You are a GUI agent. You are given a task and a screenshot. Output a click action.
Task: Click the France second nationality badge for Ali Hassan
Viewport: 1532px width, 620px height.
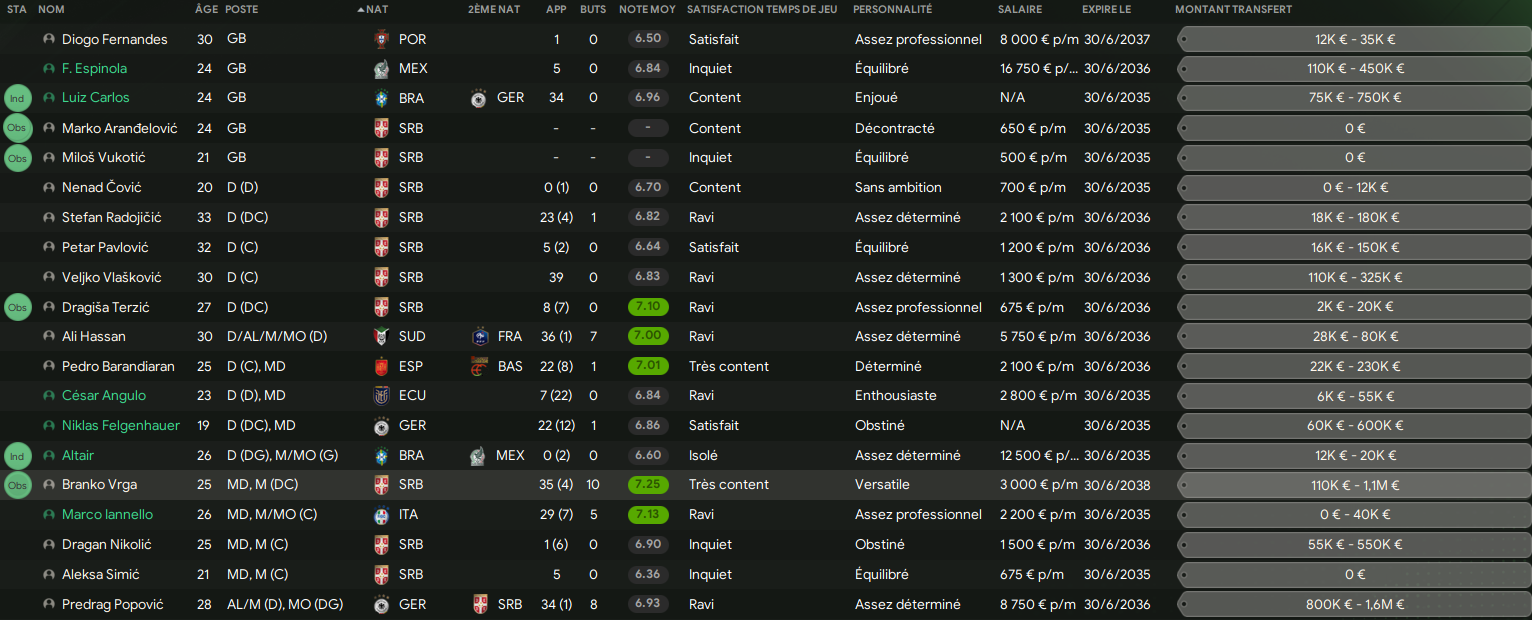coord(479,336)
